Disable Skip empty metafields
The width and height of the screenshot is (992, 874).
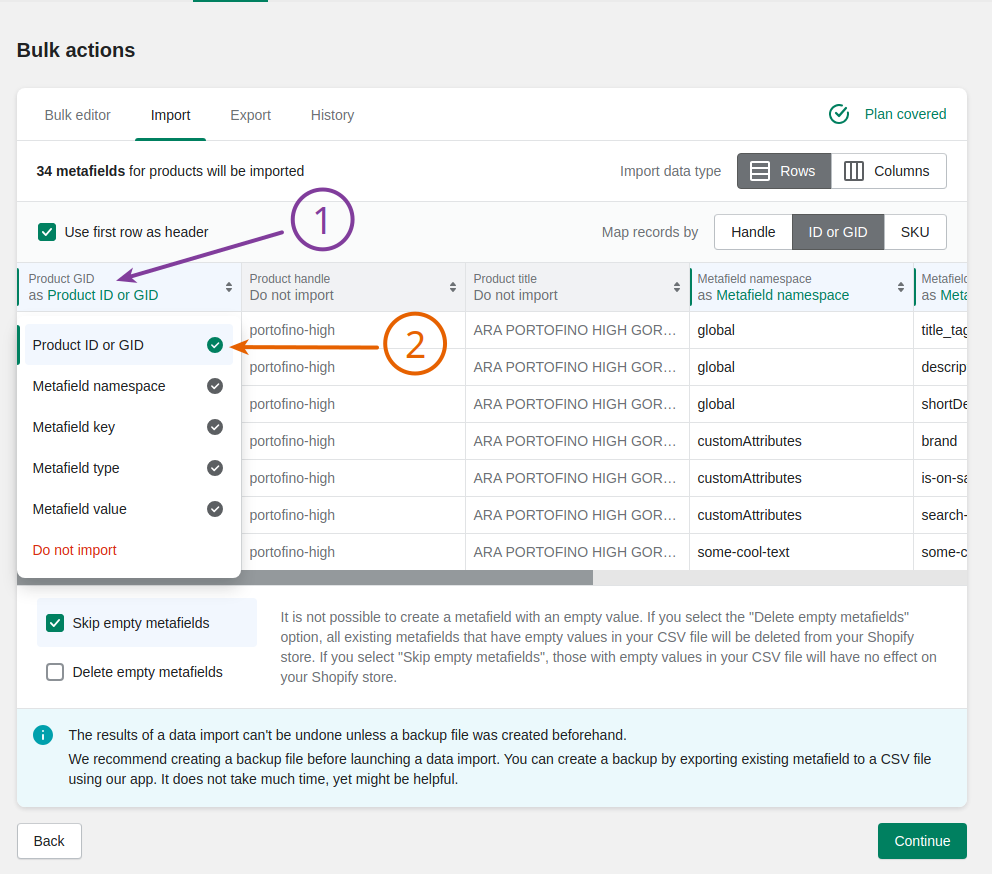[x=55, y=622]
